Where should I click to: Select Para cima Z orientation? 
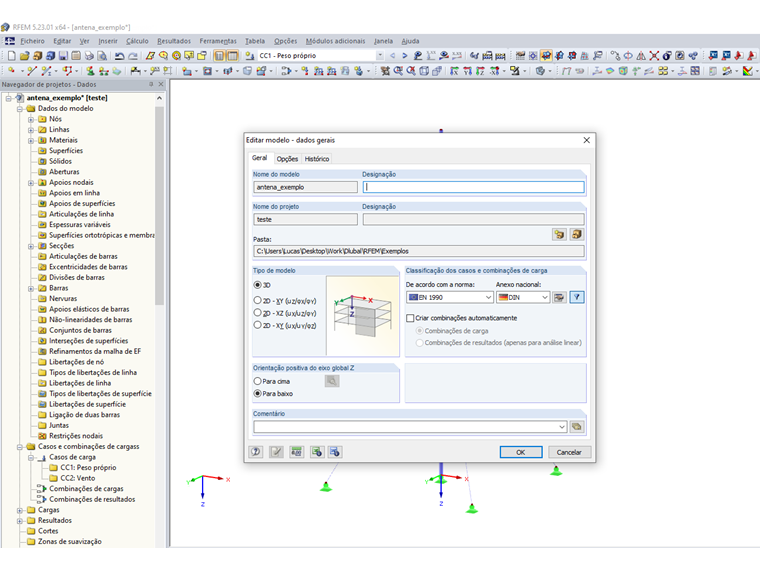click(x=258, y=381)
